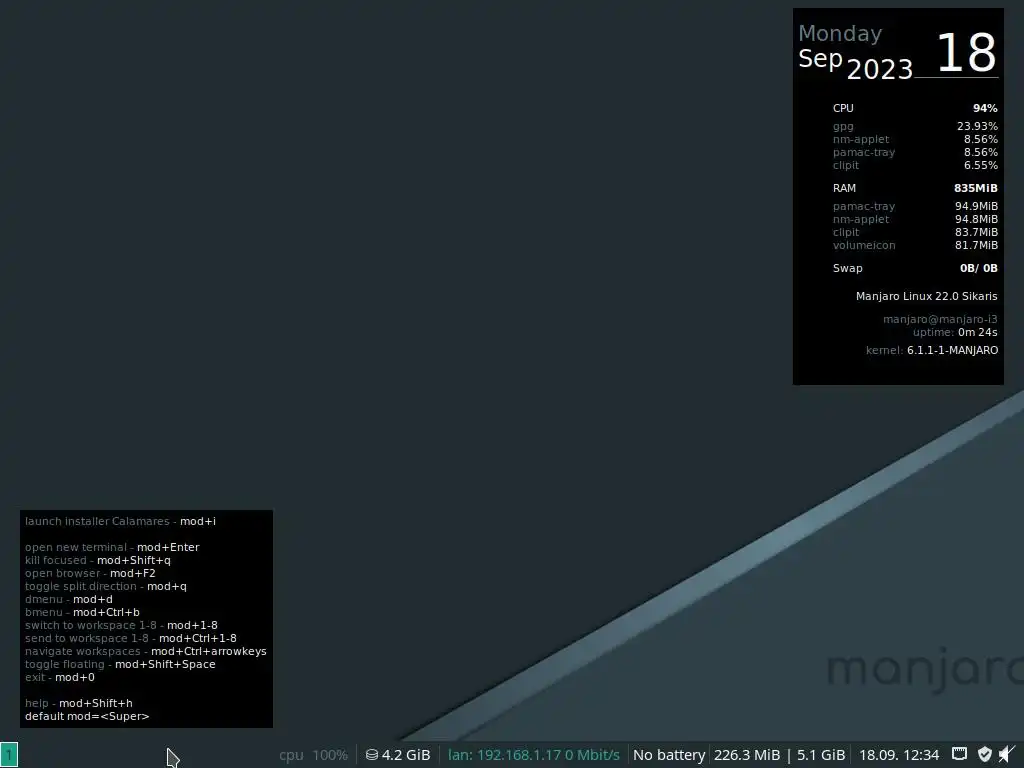Click the 226.3 MiB memory entry
The height and width of the screenshot is (768, 1024).
(x=746, y=755)
